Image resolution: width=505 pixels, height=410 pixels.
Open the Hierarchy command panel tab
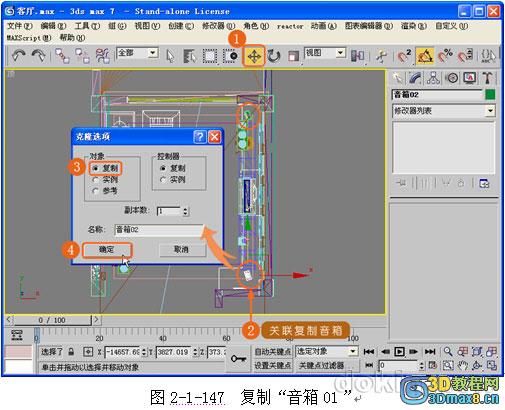point(433,78)
